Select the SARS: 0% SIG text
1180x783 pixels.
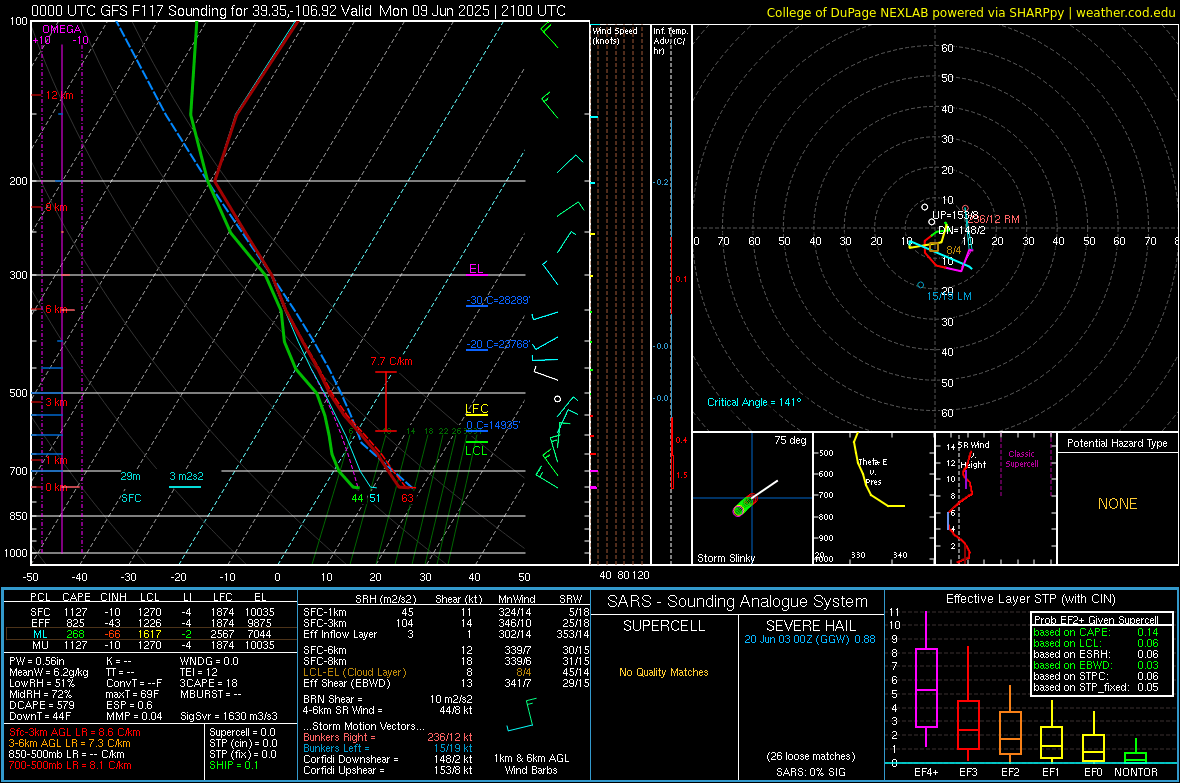pos(810,772)
